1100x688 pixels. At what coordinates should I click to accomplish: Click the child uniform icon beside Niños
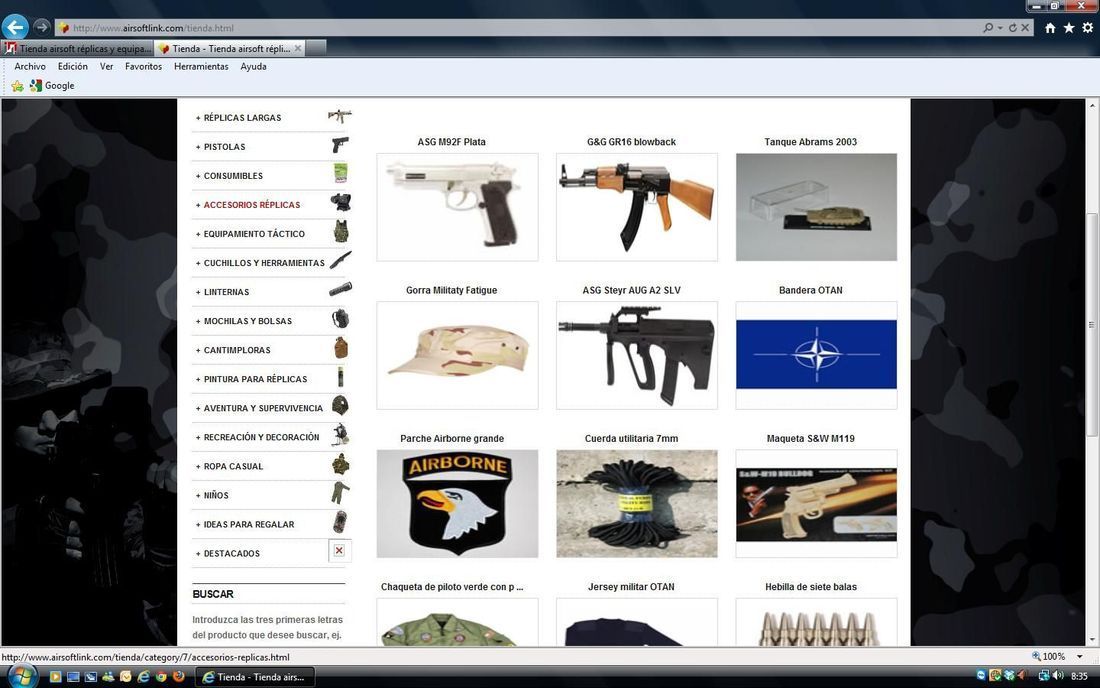340,493
